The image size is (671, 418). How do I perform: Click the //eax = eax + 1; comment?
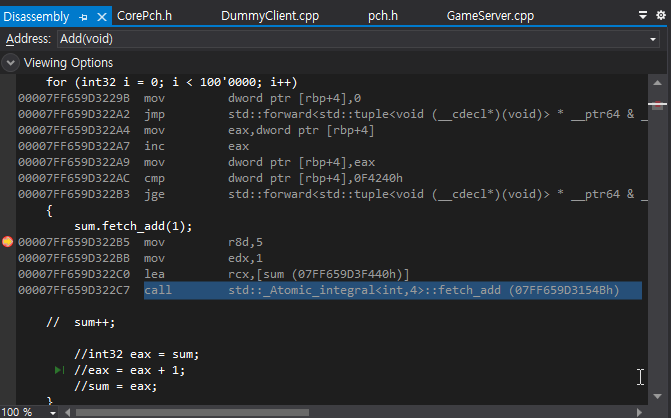pos(130,371)
